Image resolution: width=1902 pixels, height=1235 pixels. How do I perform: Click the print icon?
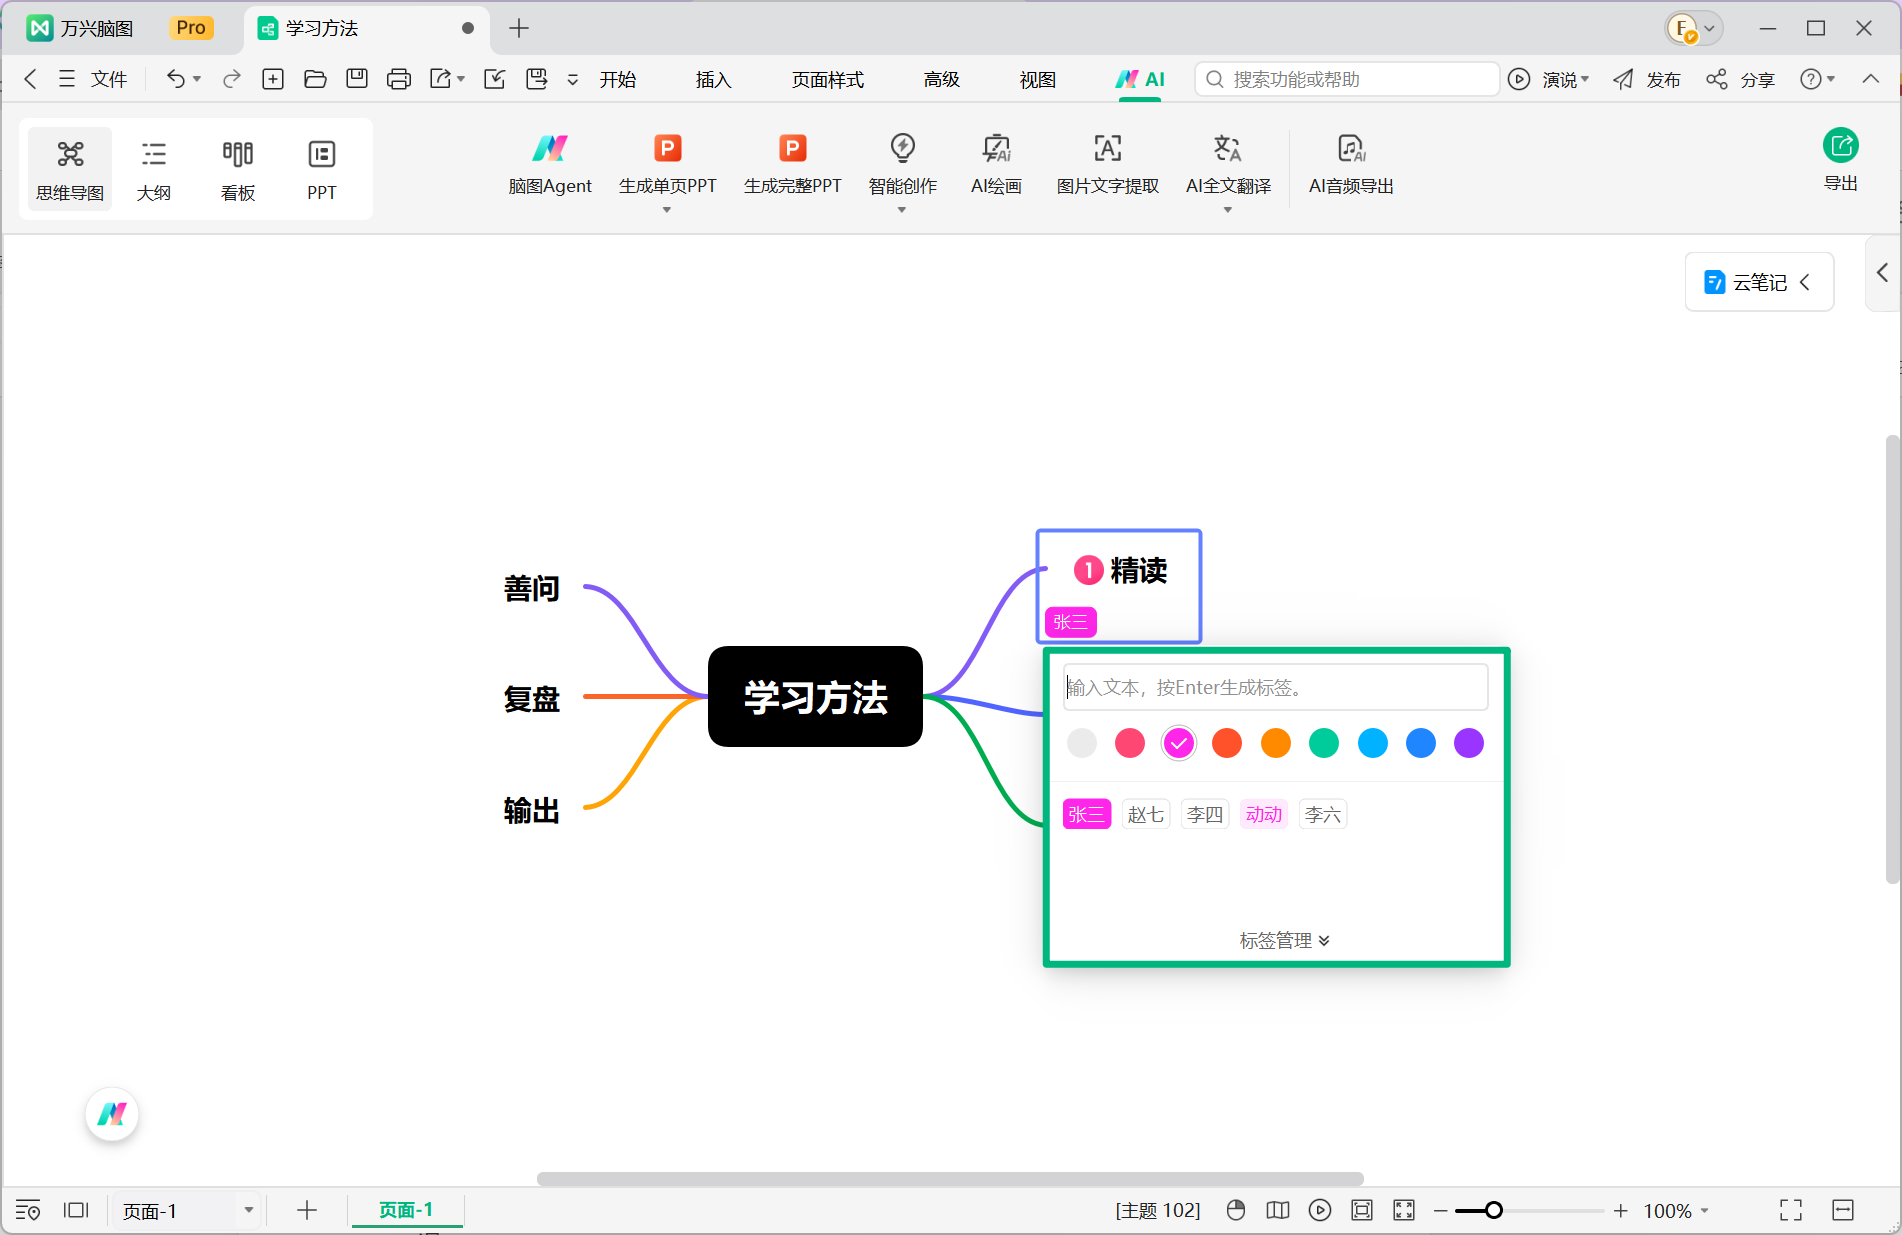pos(399,79)
